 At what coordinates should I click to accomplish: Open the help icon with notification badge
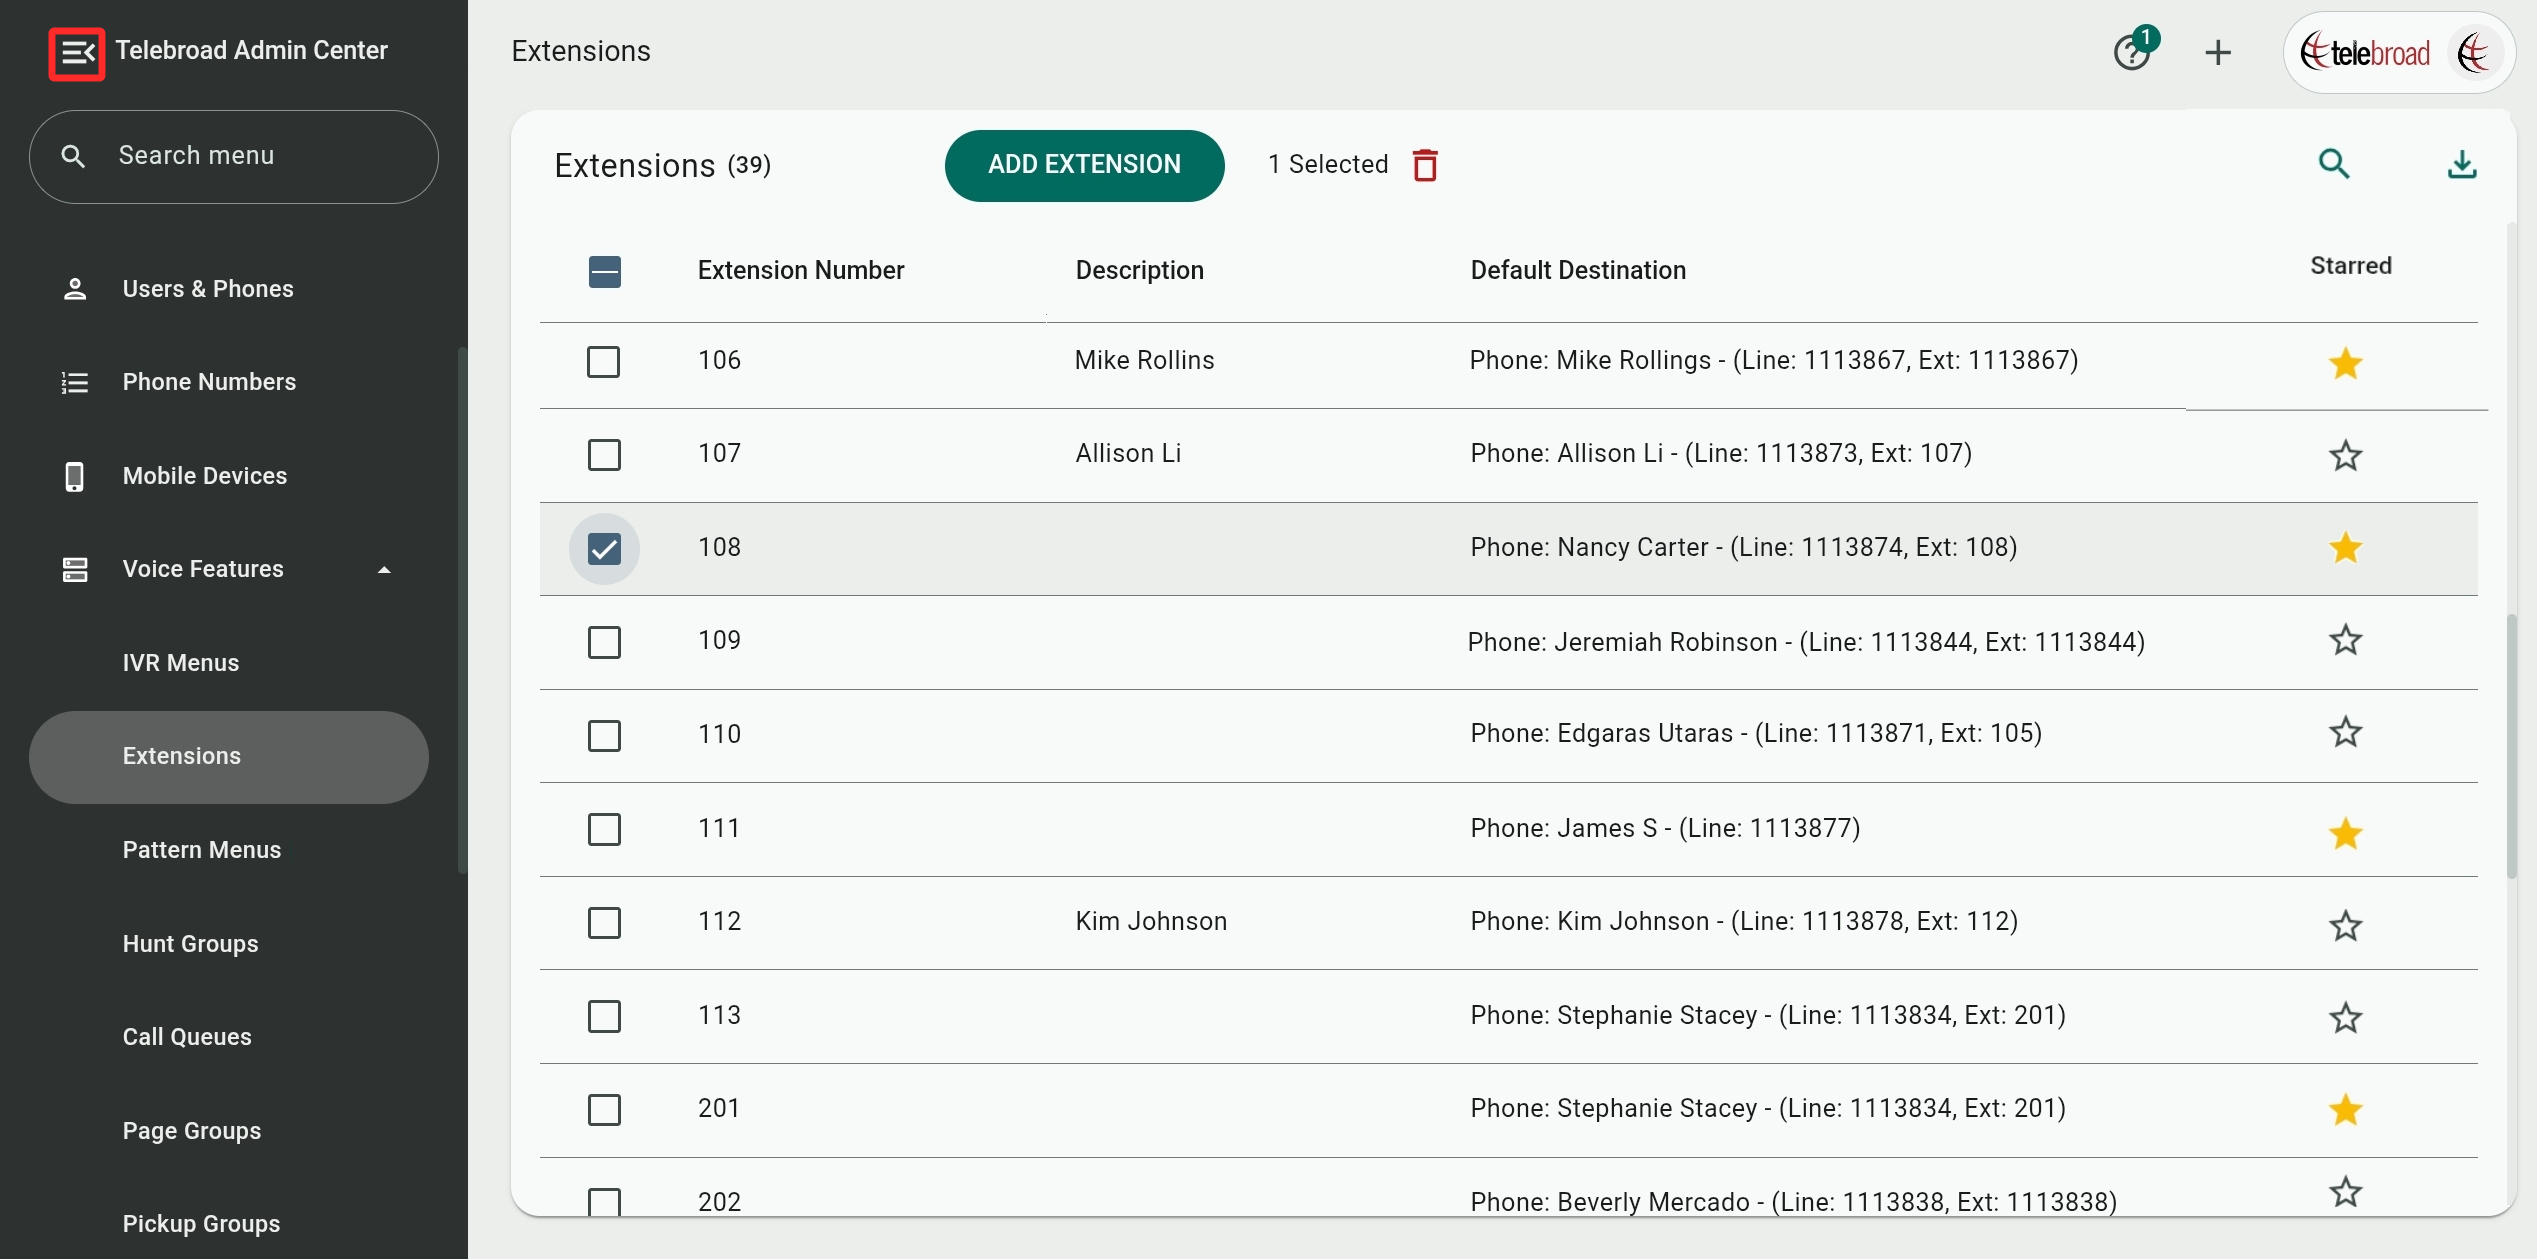2131,52
